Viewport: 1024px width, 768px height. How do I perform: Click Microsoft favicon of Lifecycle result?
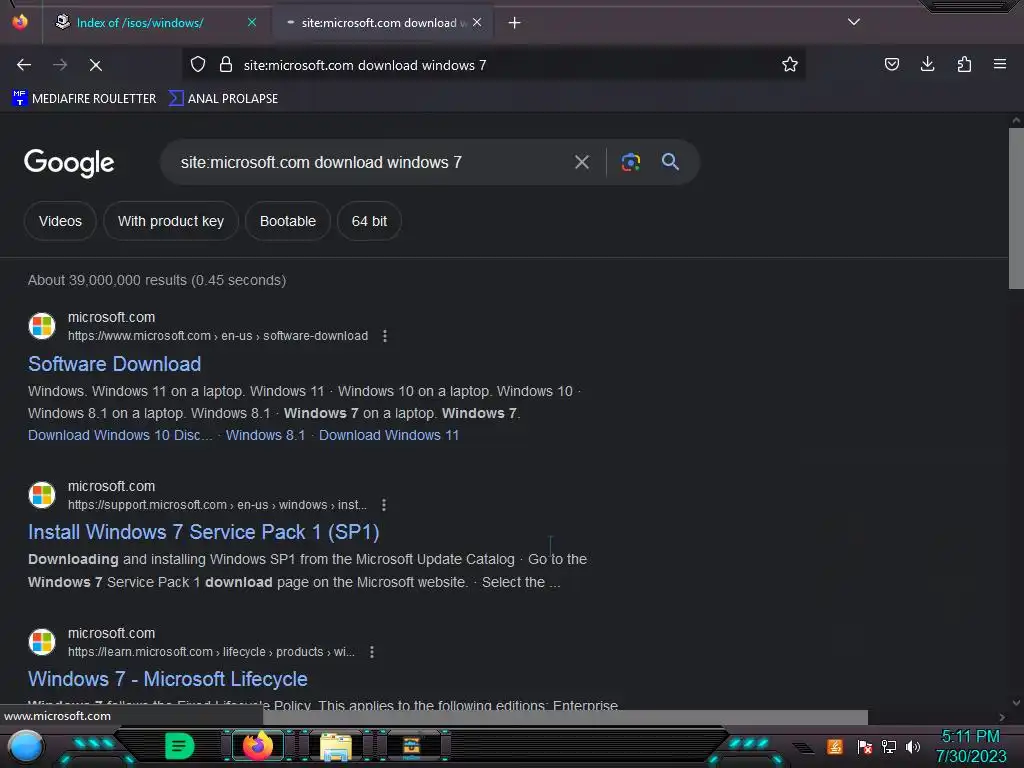(42, 641)
